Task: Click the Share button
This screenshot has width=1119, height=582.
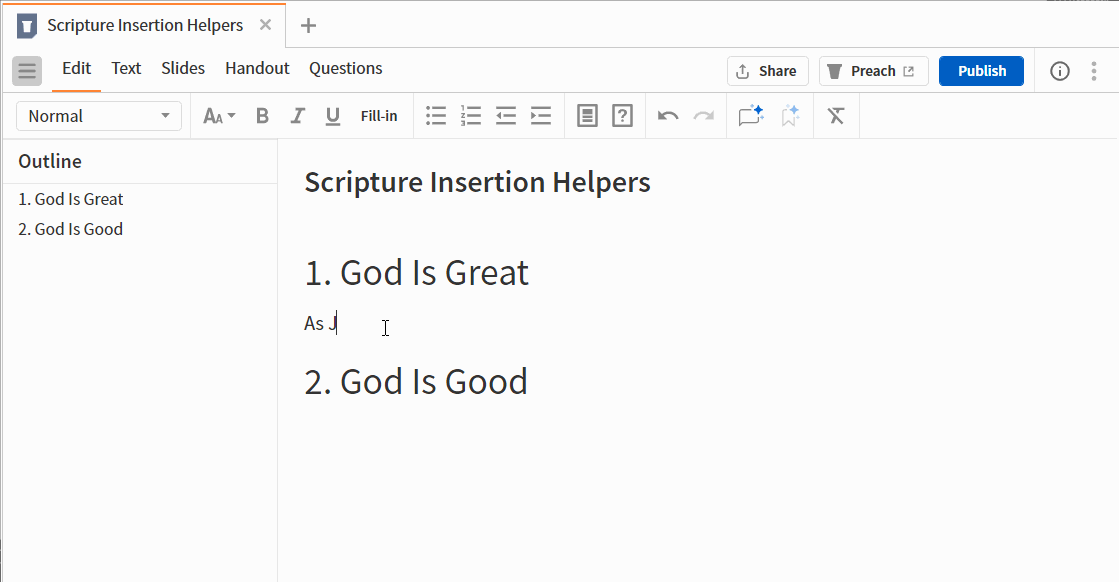Action: [767, 71]
